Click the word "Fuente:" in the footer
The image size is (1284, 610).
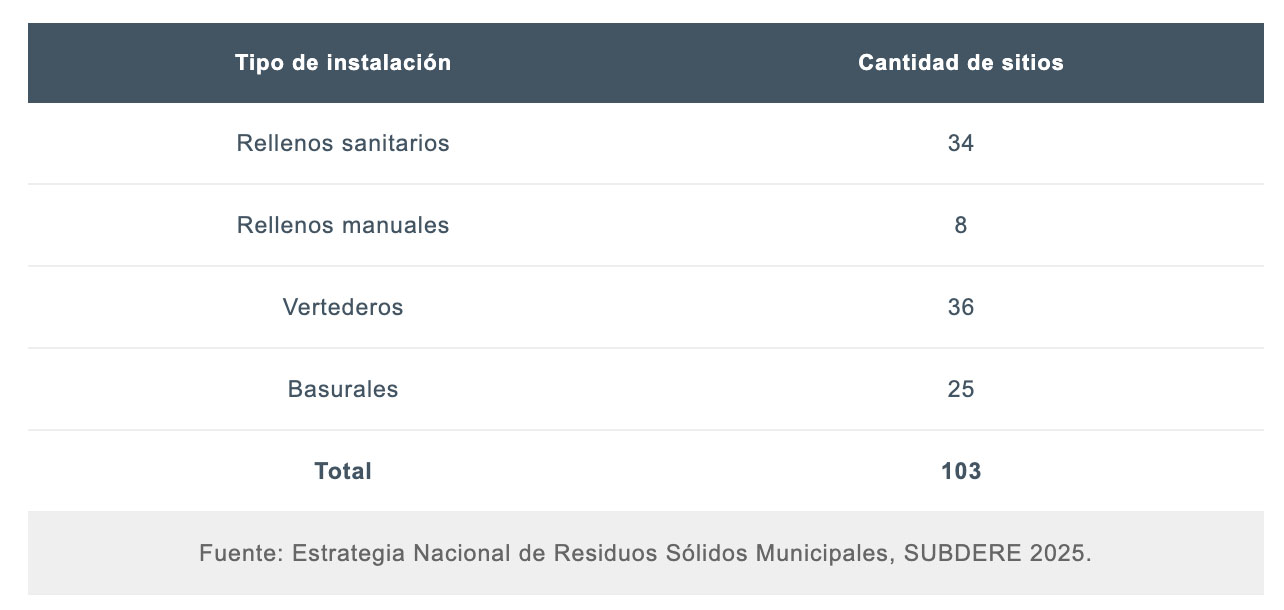[241, 554]
